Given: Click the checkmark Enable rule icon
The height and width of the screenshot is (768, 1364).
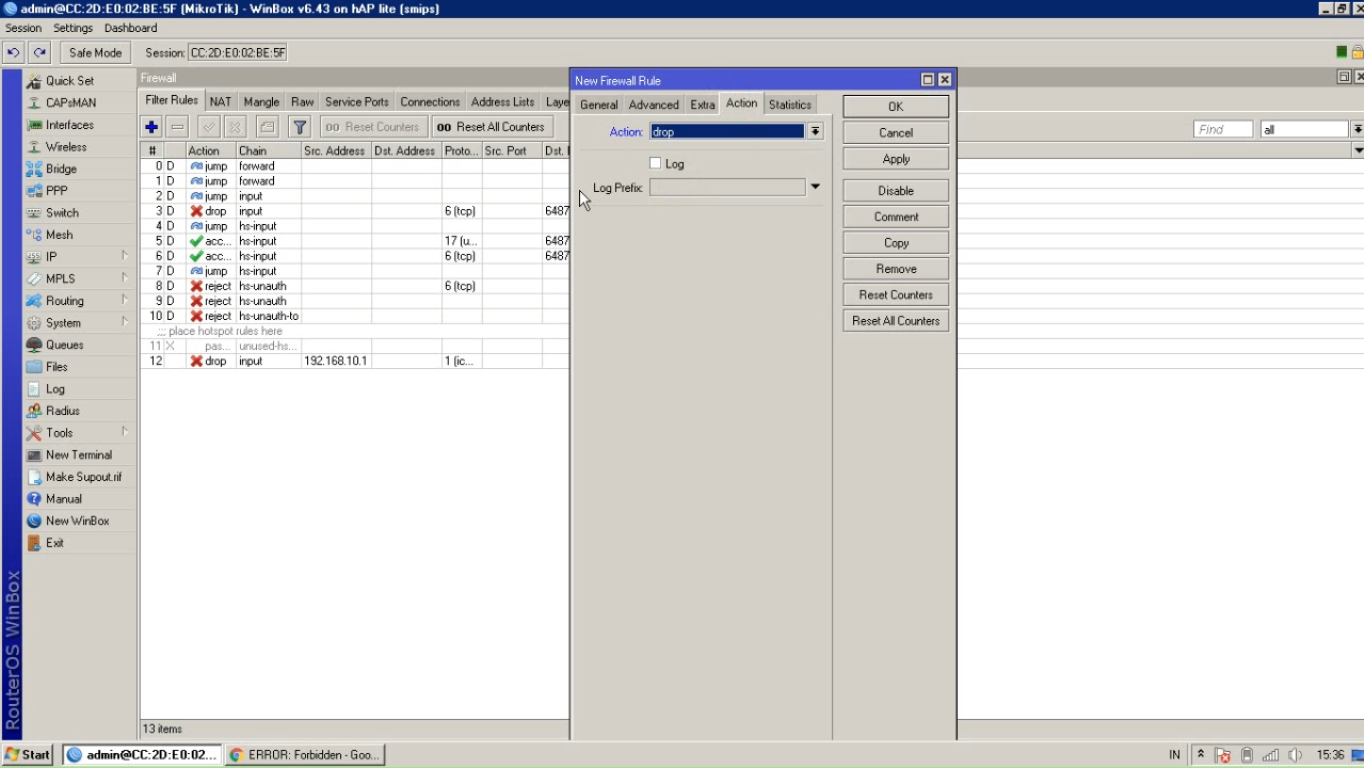Looking at the screenshot, I should tap(208, 127).
